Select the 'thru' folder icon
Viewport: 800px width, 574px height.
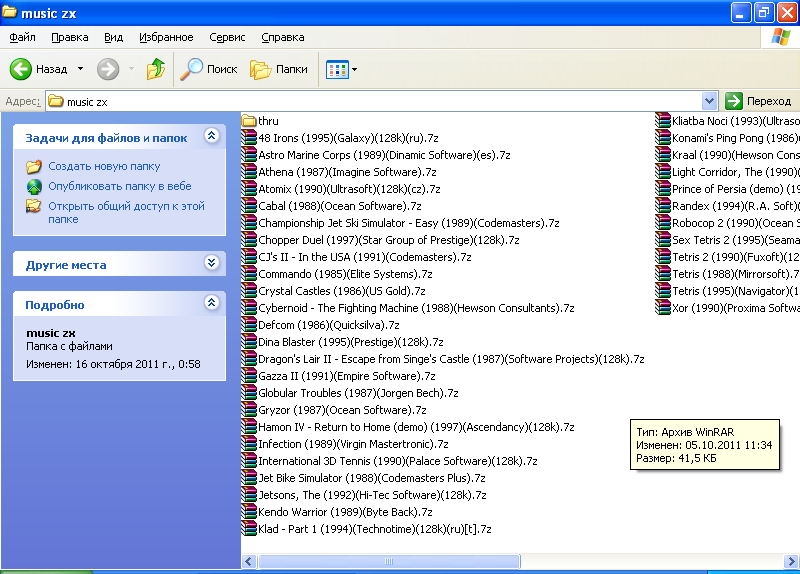click(x=250, y=121)
